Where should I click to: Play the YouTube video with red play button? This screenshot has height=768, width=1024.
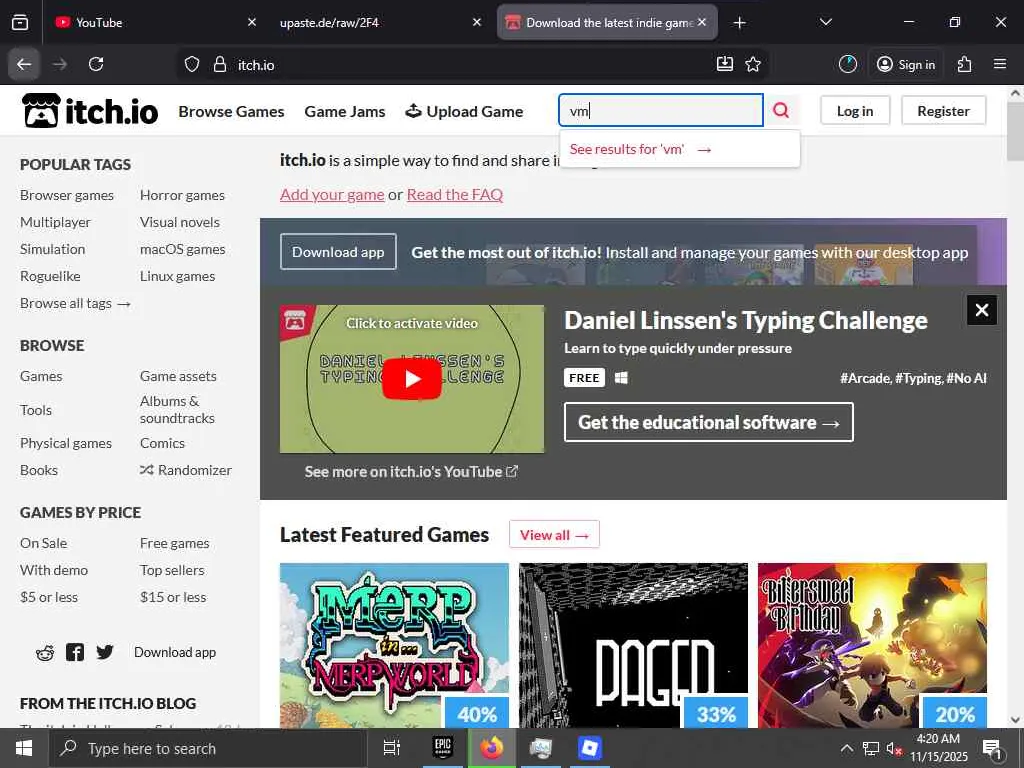click(x=412, y=379)
